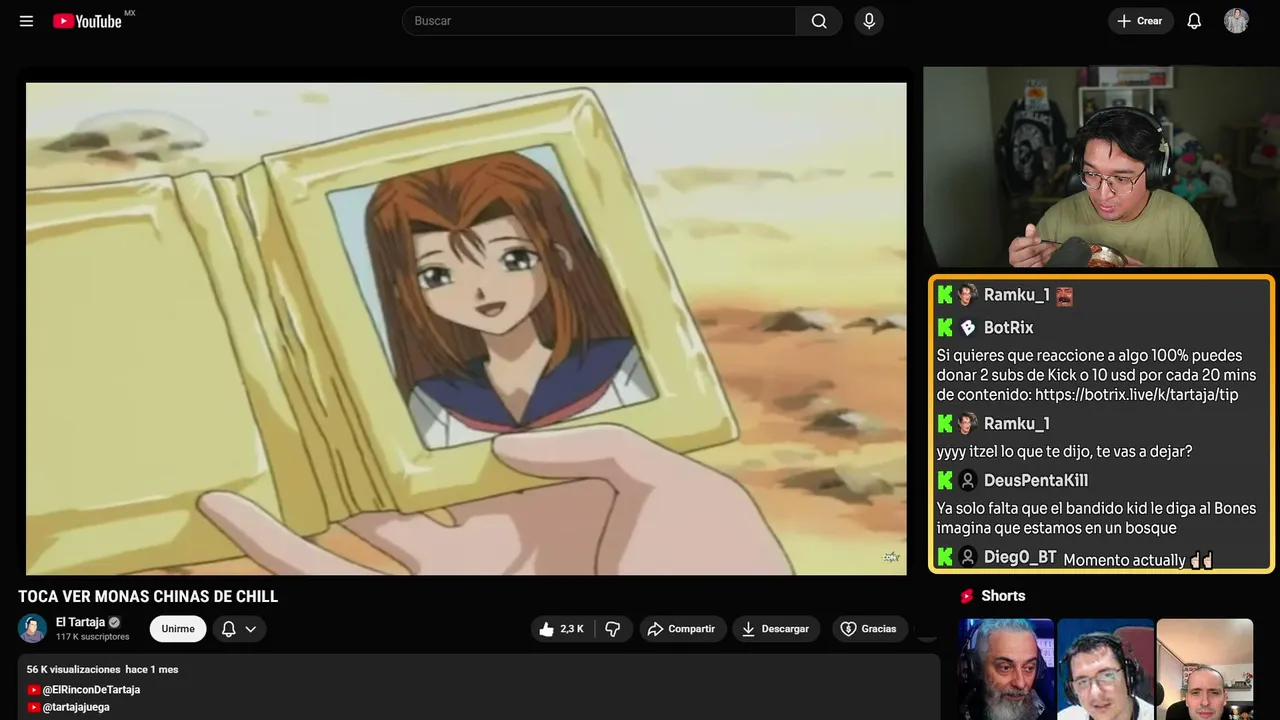Share the video with Compartir

tap(683, 629)
